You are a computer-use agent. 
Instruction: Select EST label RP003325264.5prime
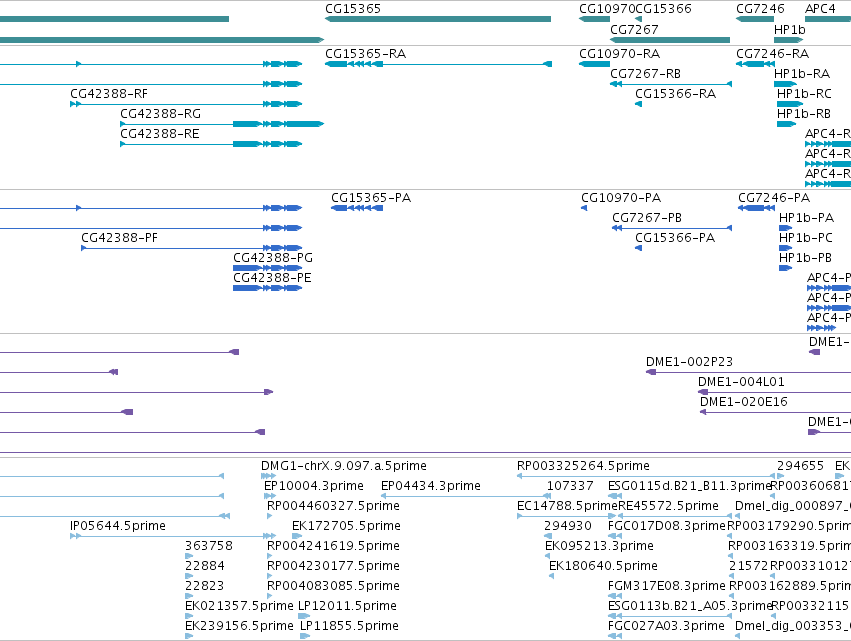tap(583, 466)
